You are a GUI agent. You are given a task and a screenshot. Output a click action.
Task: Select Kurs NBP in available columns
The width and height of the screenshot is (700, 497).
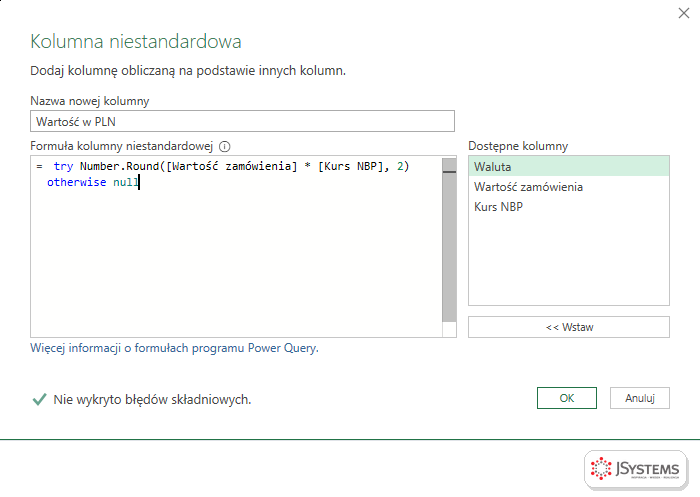569,207
